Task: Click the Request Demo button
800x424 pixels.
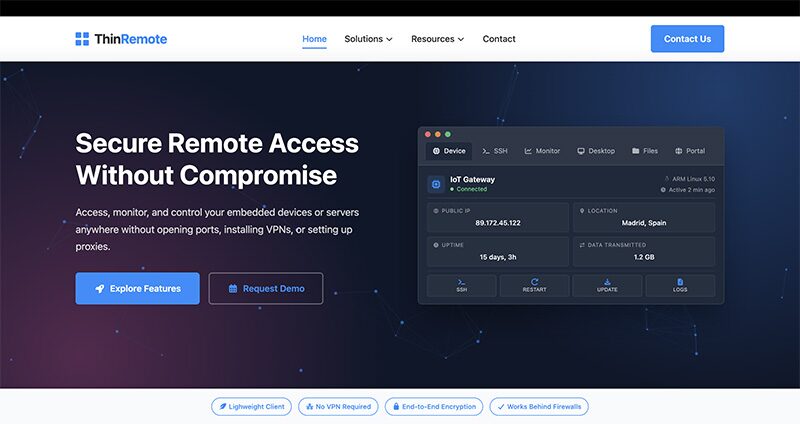Action: [x=266, y=288]
